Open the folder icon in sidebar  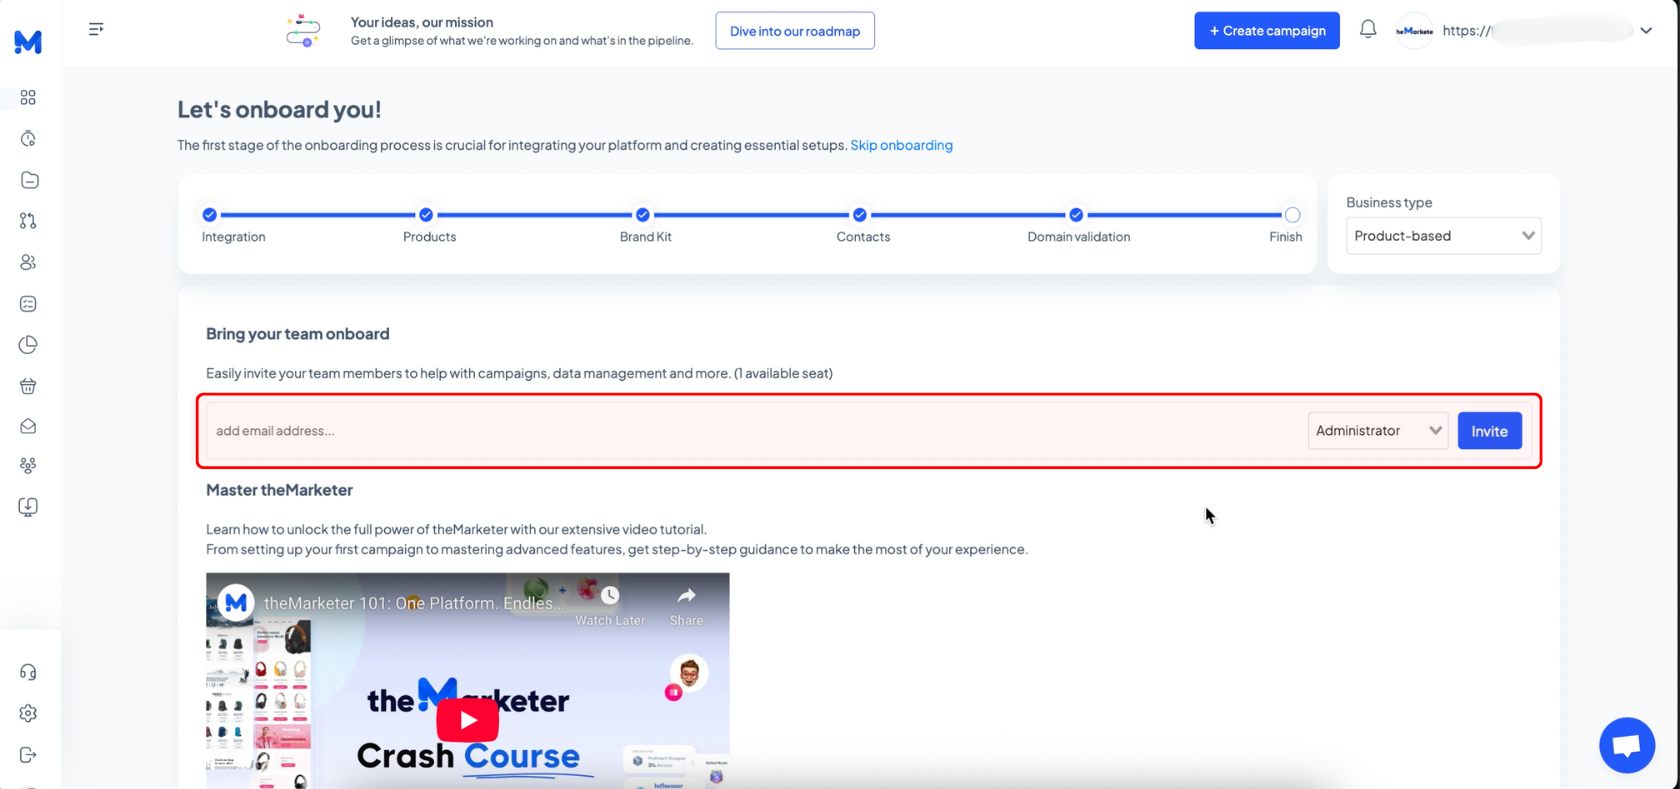tap(29, 180)
